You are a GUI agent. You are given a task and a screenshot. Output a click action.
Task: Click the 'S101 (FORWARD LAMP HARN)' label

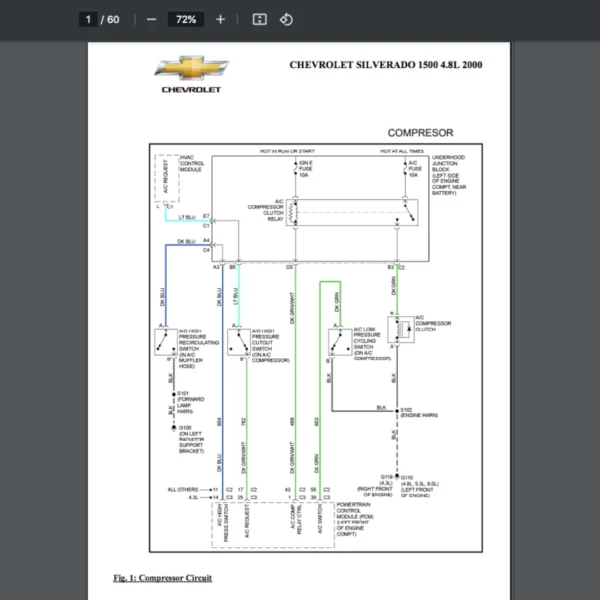(x=191, y=402)
